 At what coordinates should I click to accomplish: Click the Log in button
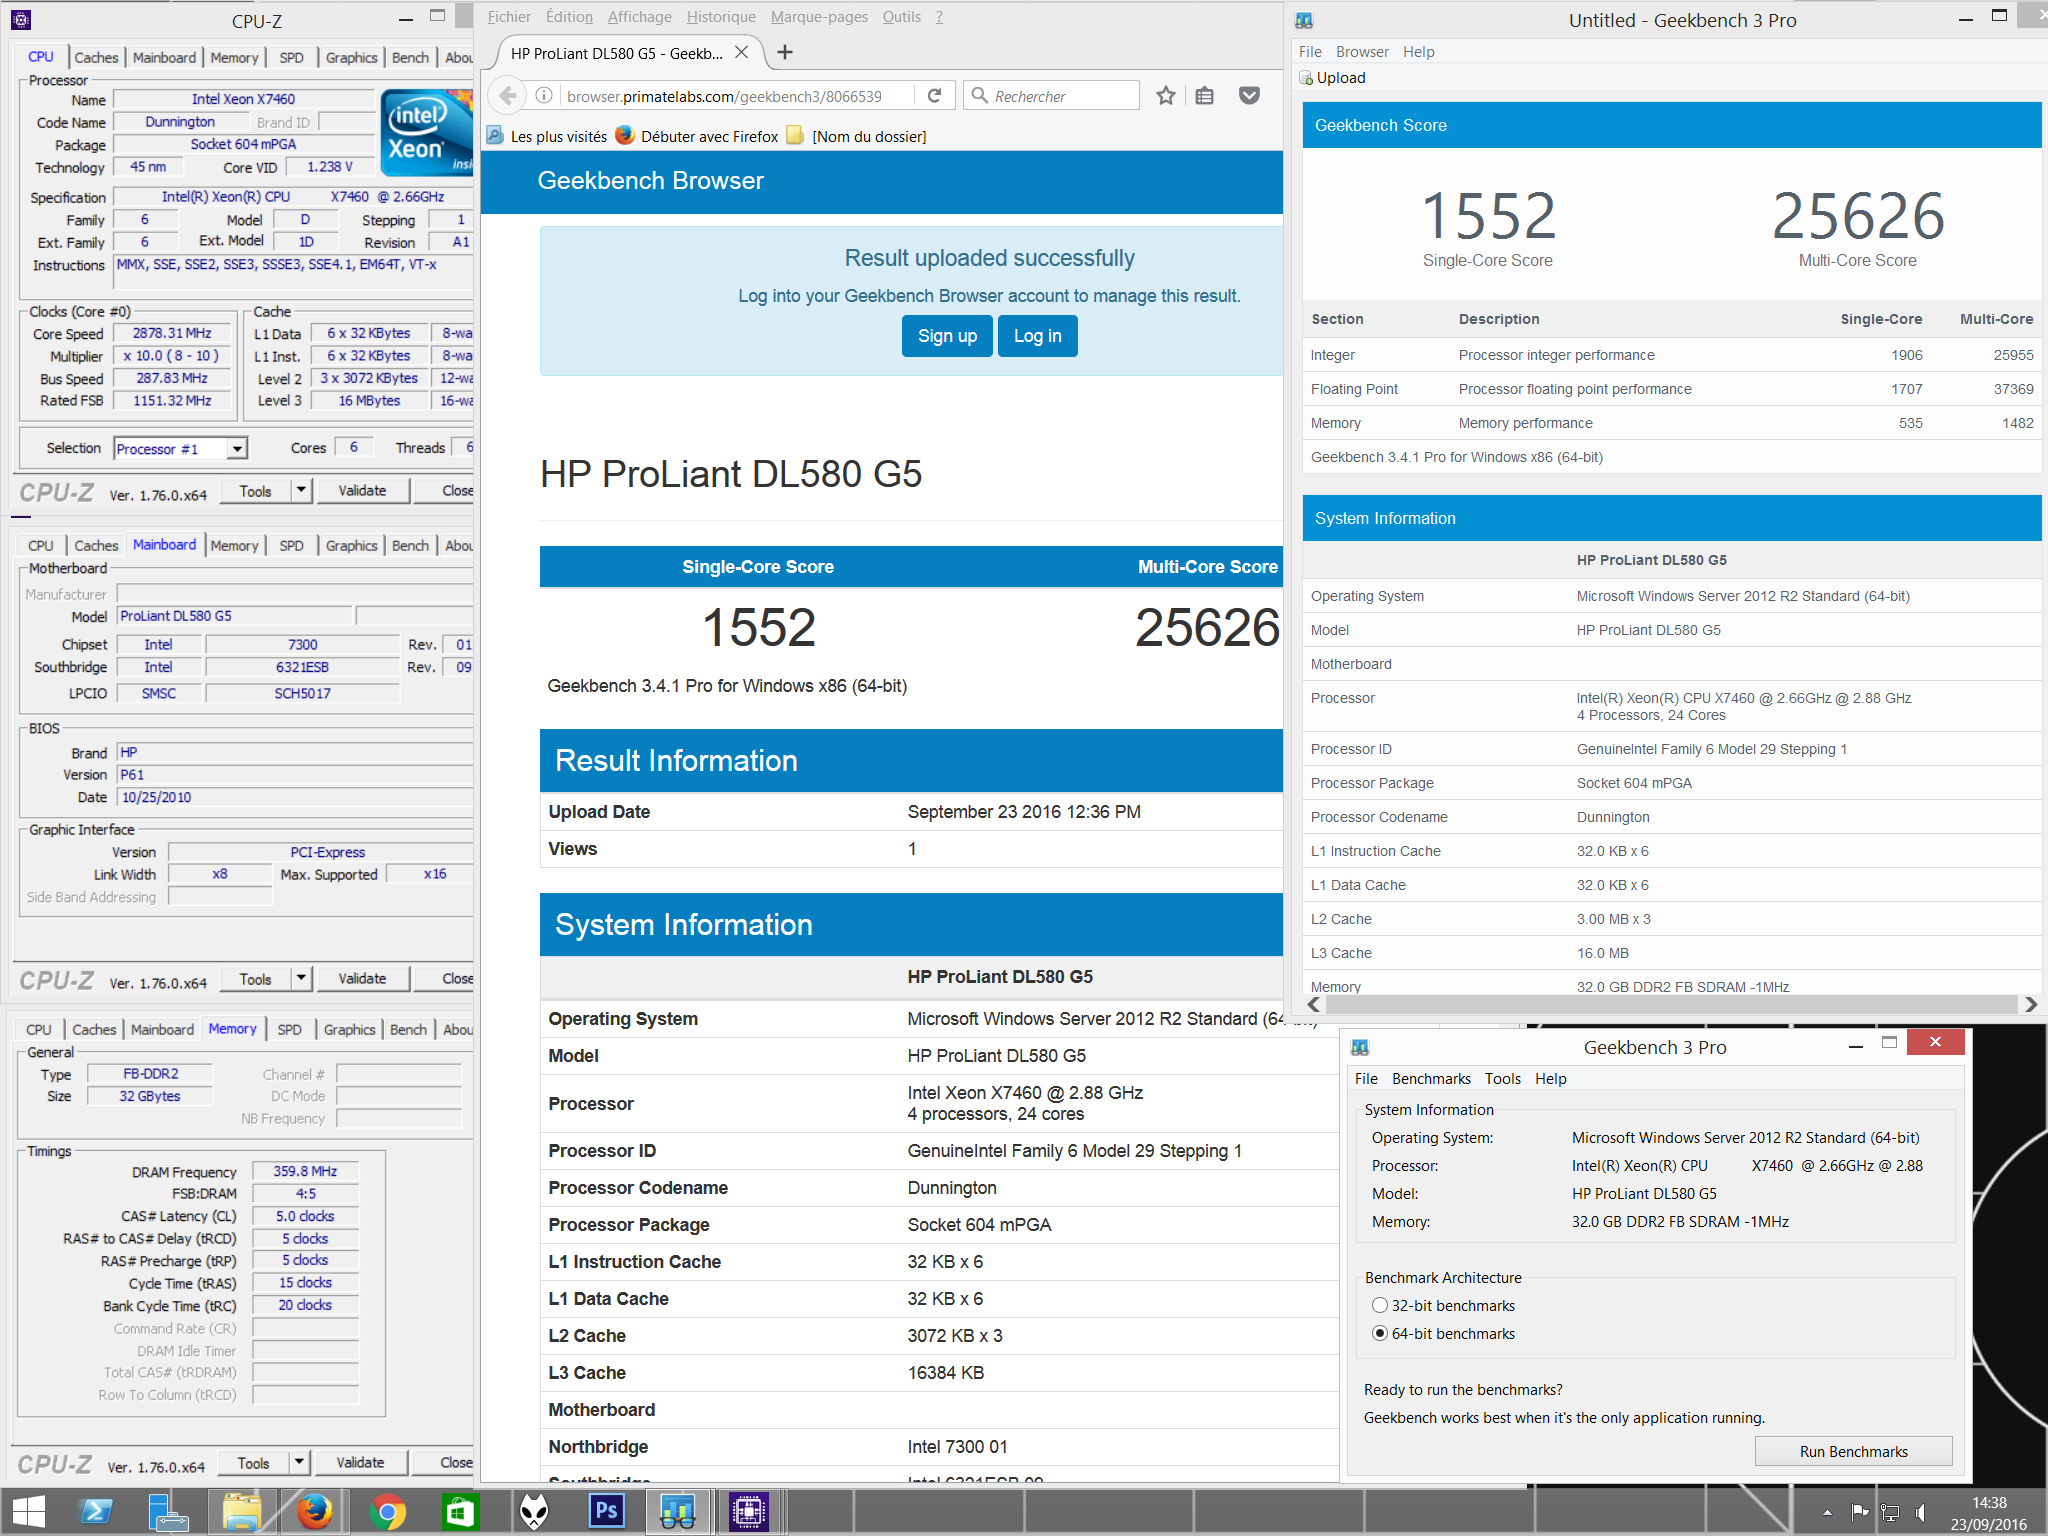(1037, 336)
